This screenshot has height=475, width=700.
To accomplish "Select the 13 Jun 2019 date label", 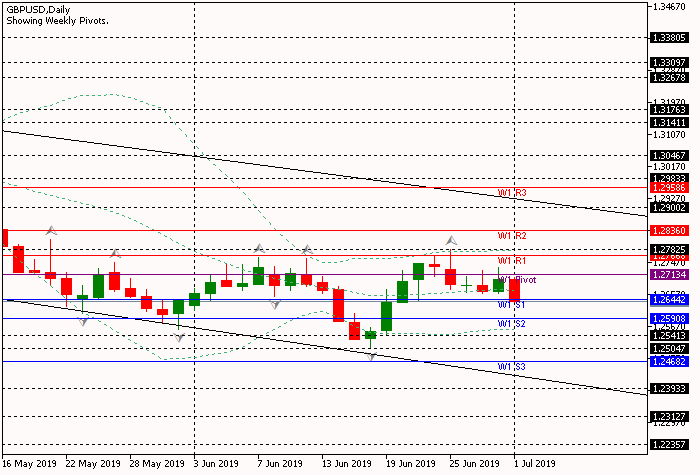I will click(x=344, y=464).
